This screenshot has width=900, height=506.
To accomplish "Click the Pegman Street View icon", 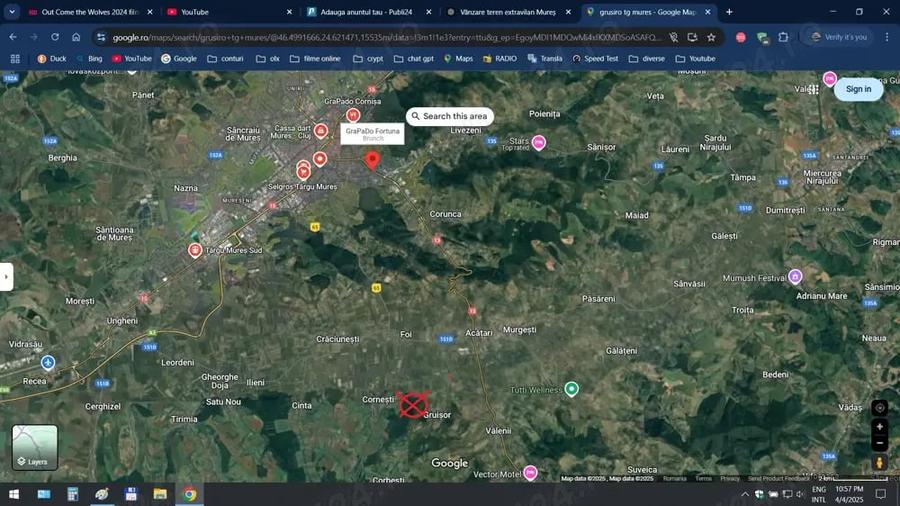I will [x=879, y=462].
